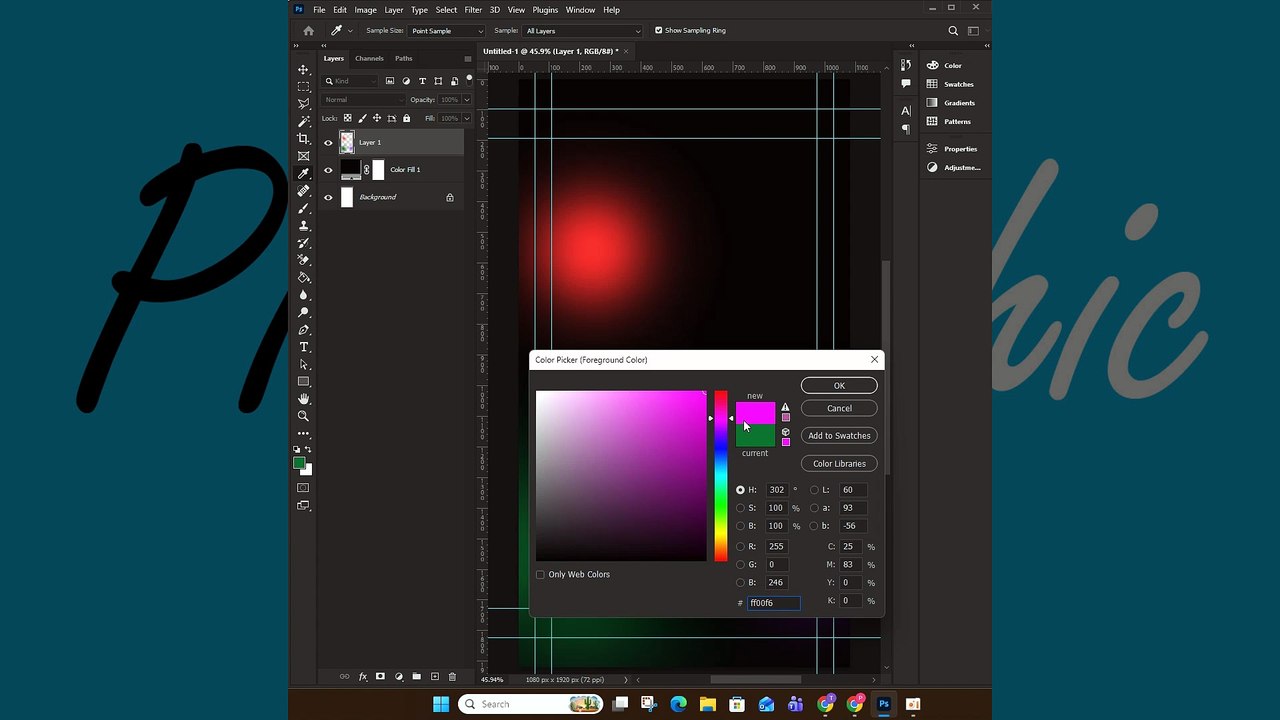This screenshot has height=720, width=1280.
Task: Select the Hand tool
Action: [303, 399]
